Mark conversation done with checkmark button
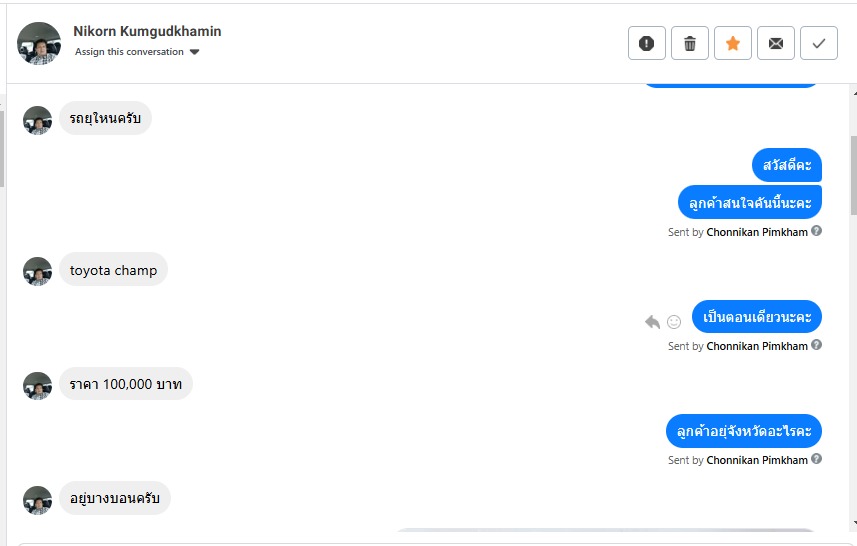This screenshot has height=546, width=857. [819, 43]
